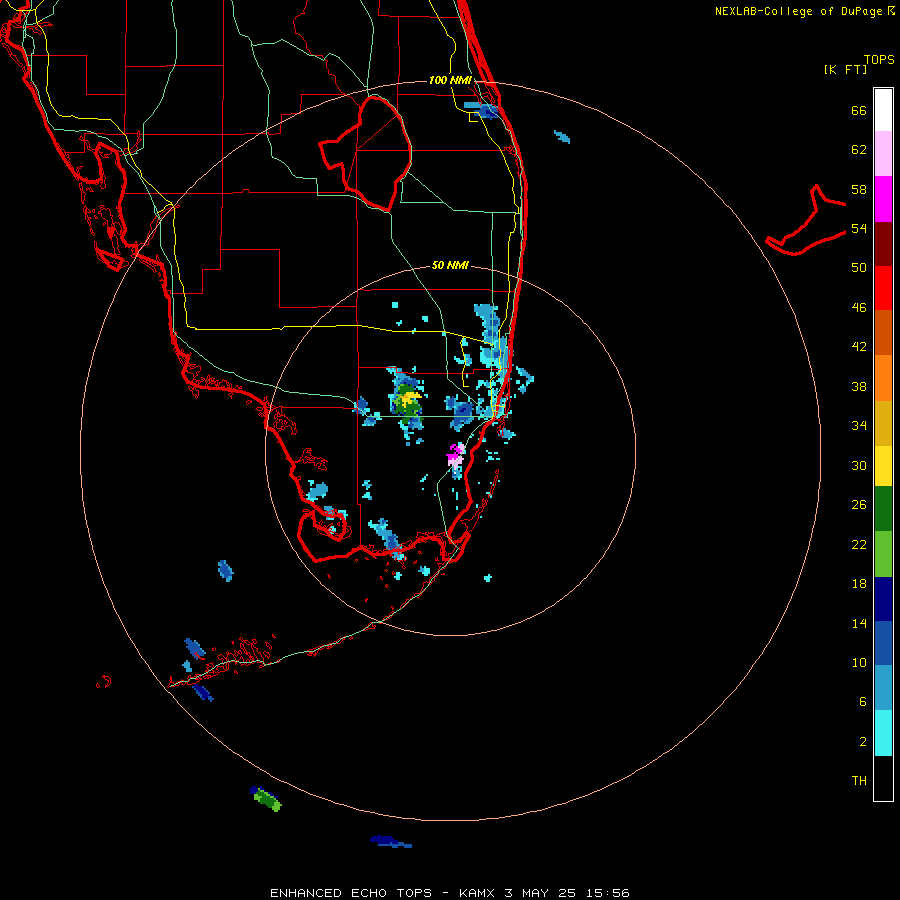This screenshot has height=900, width=900.
Task: Select the dark red legend swatch
Action: tap(883, 243)
